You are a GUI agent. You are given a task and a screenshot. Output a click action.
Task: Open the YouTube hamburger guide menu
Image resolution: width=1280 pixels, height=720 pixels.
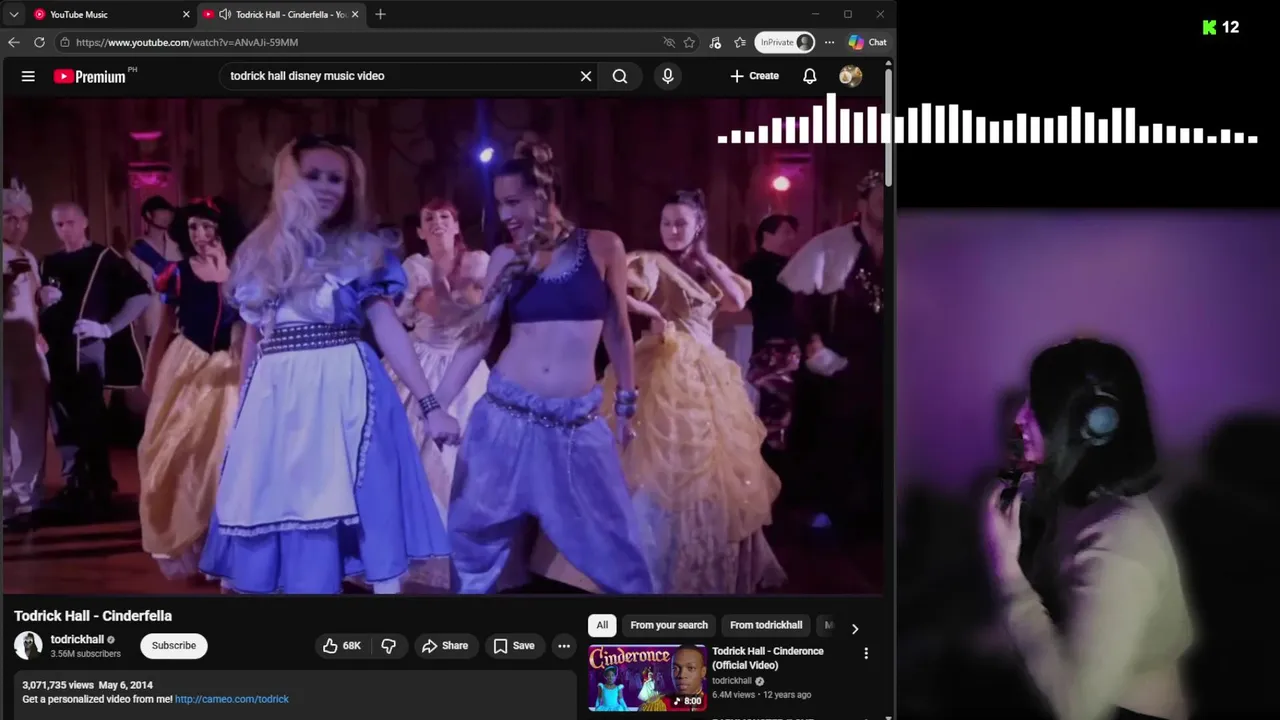point(28,76)
